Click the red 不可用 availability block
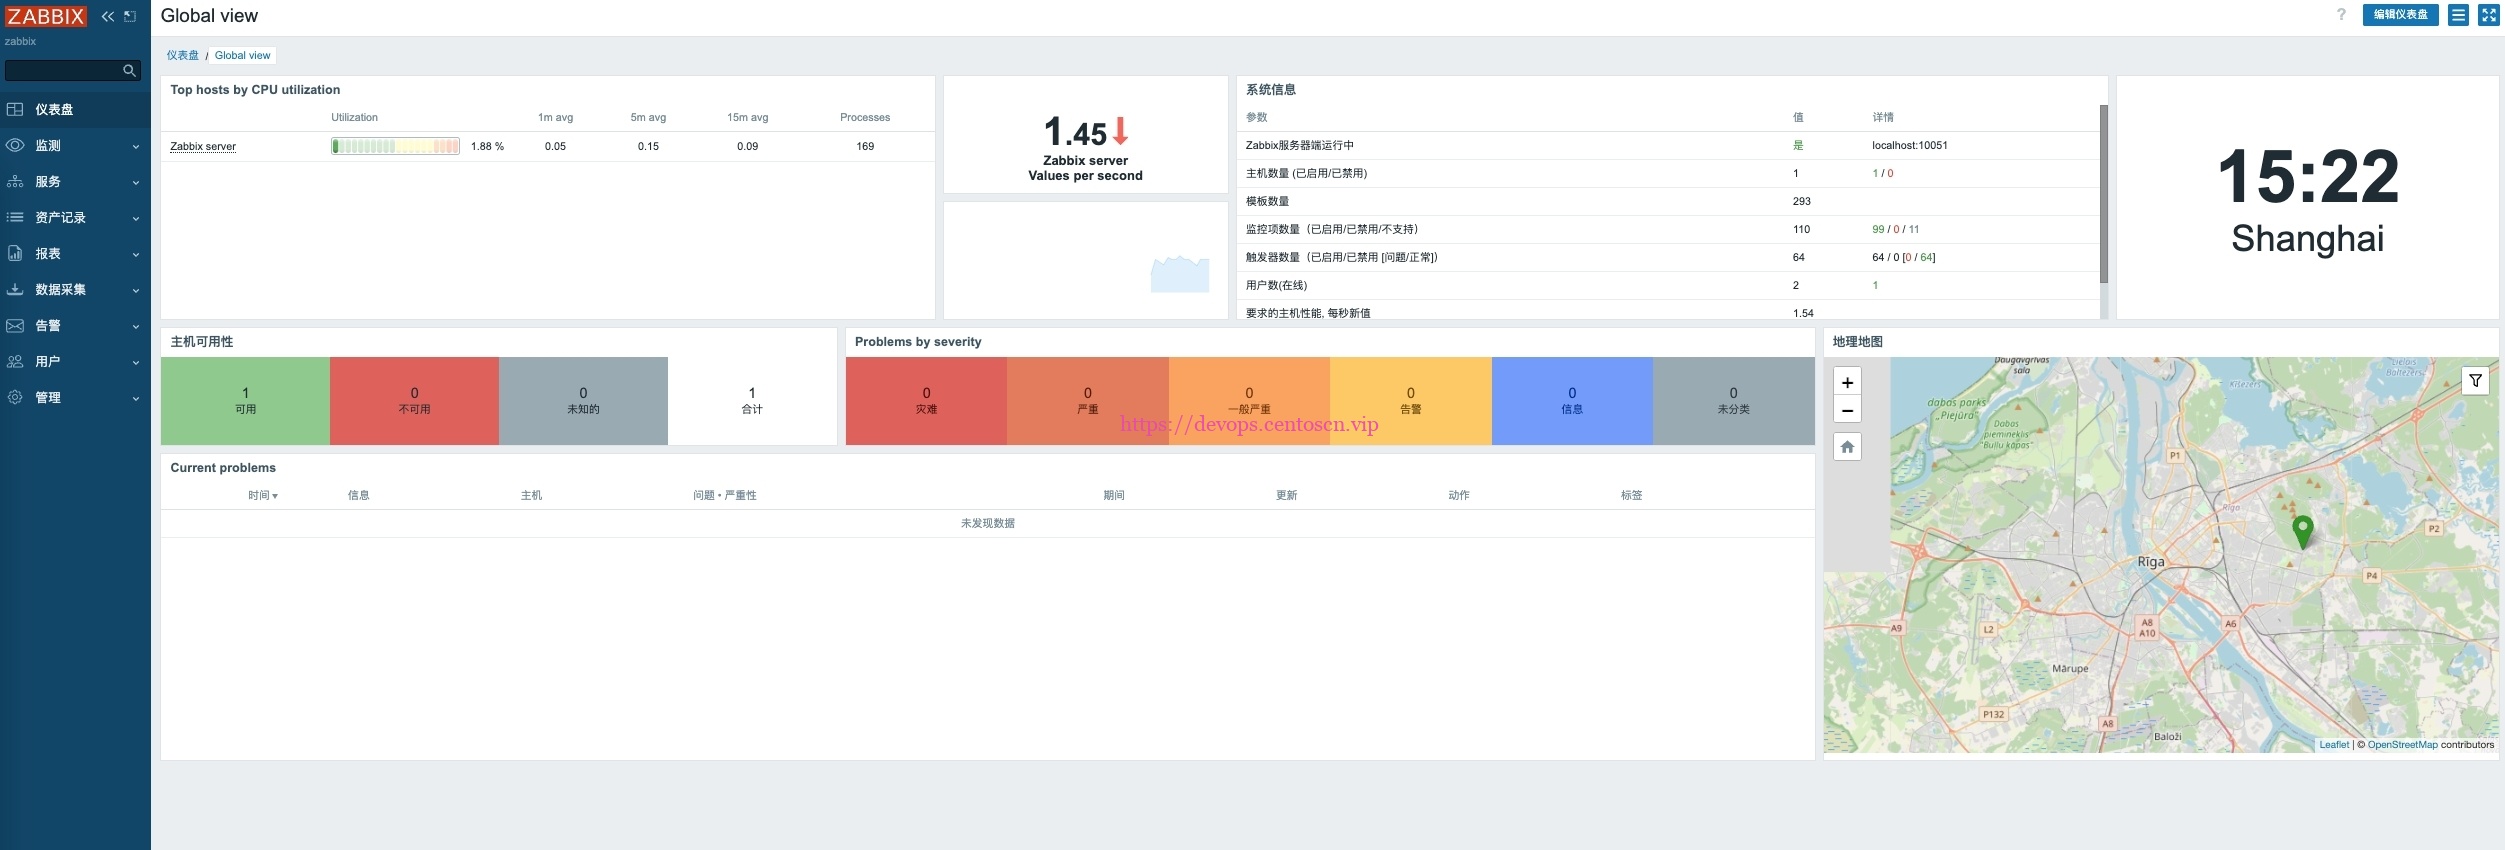Viewport: 2505px width, 850px height. point(414,401)
